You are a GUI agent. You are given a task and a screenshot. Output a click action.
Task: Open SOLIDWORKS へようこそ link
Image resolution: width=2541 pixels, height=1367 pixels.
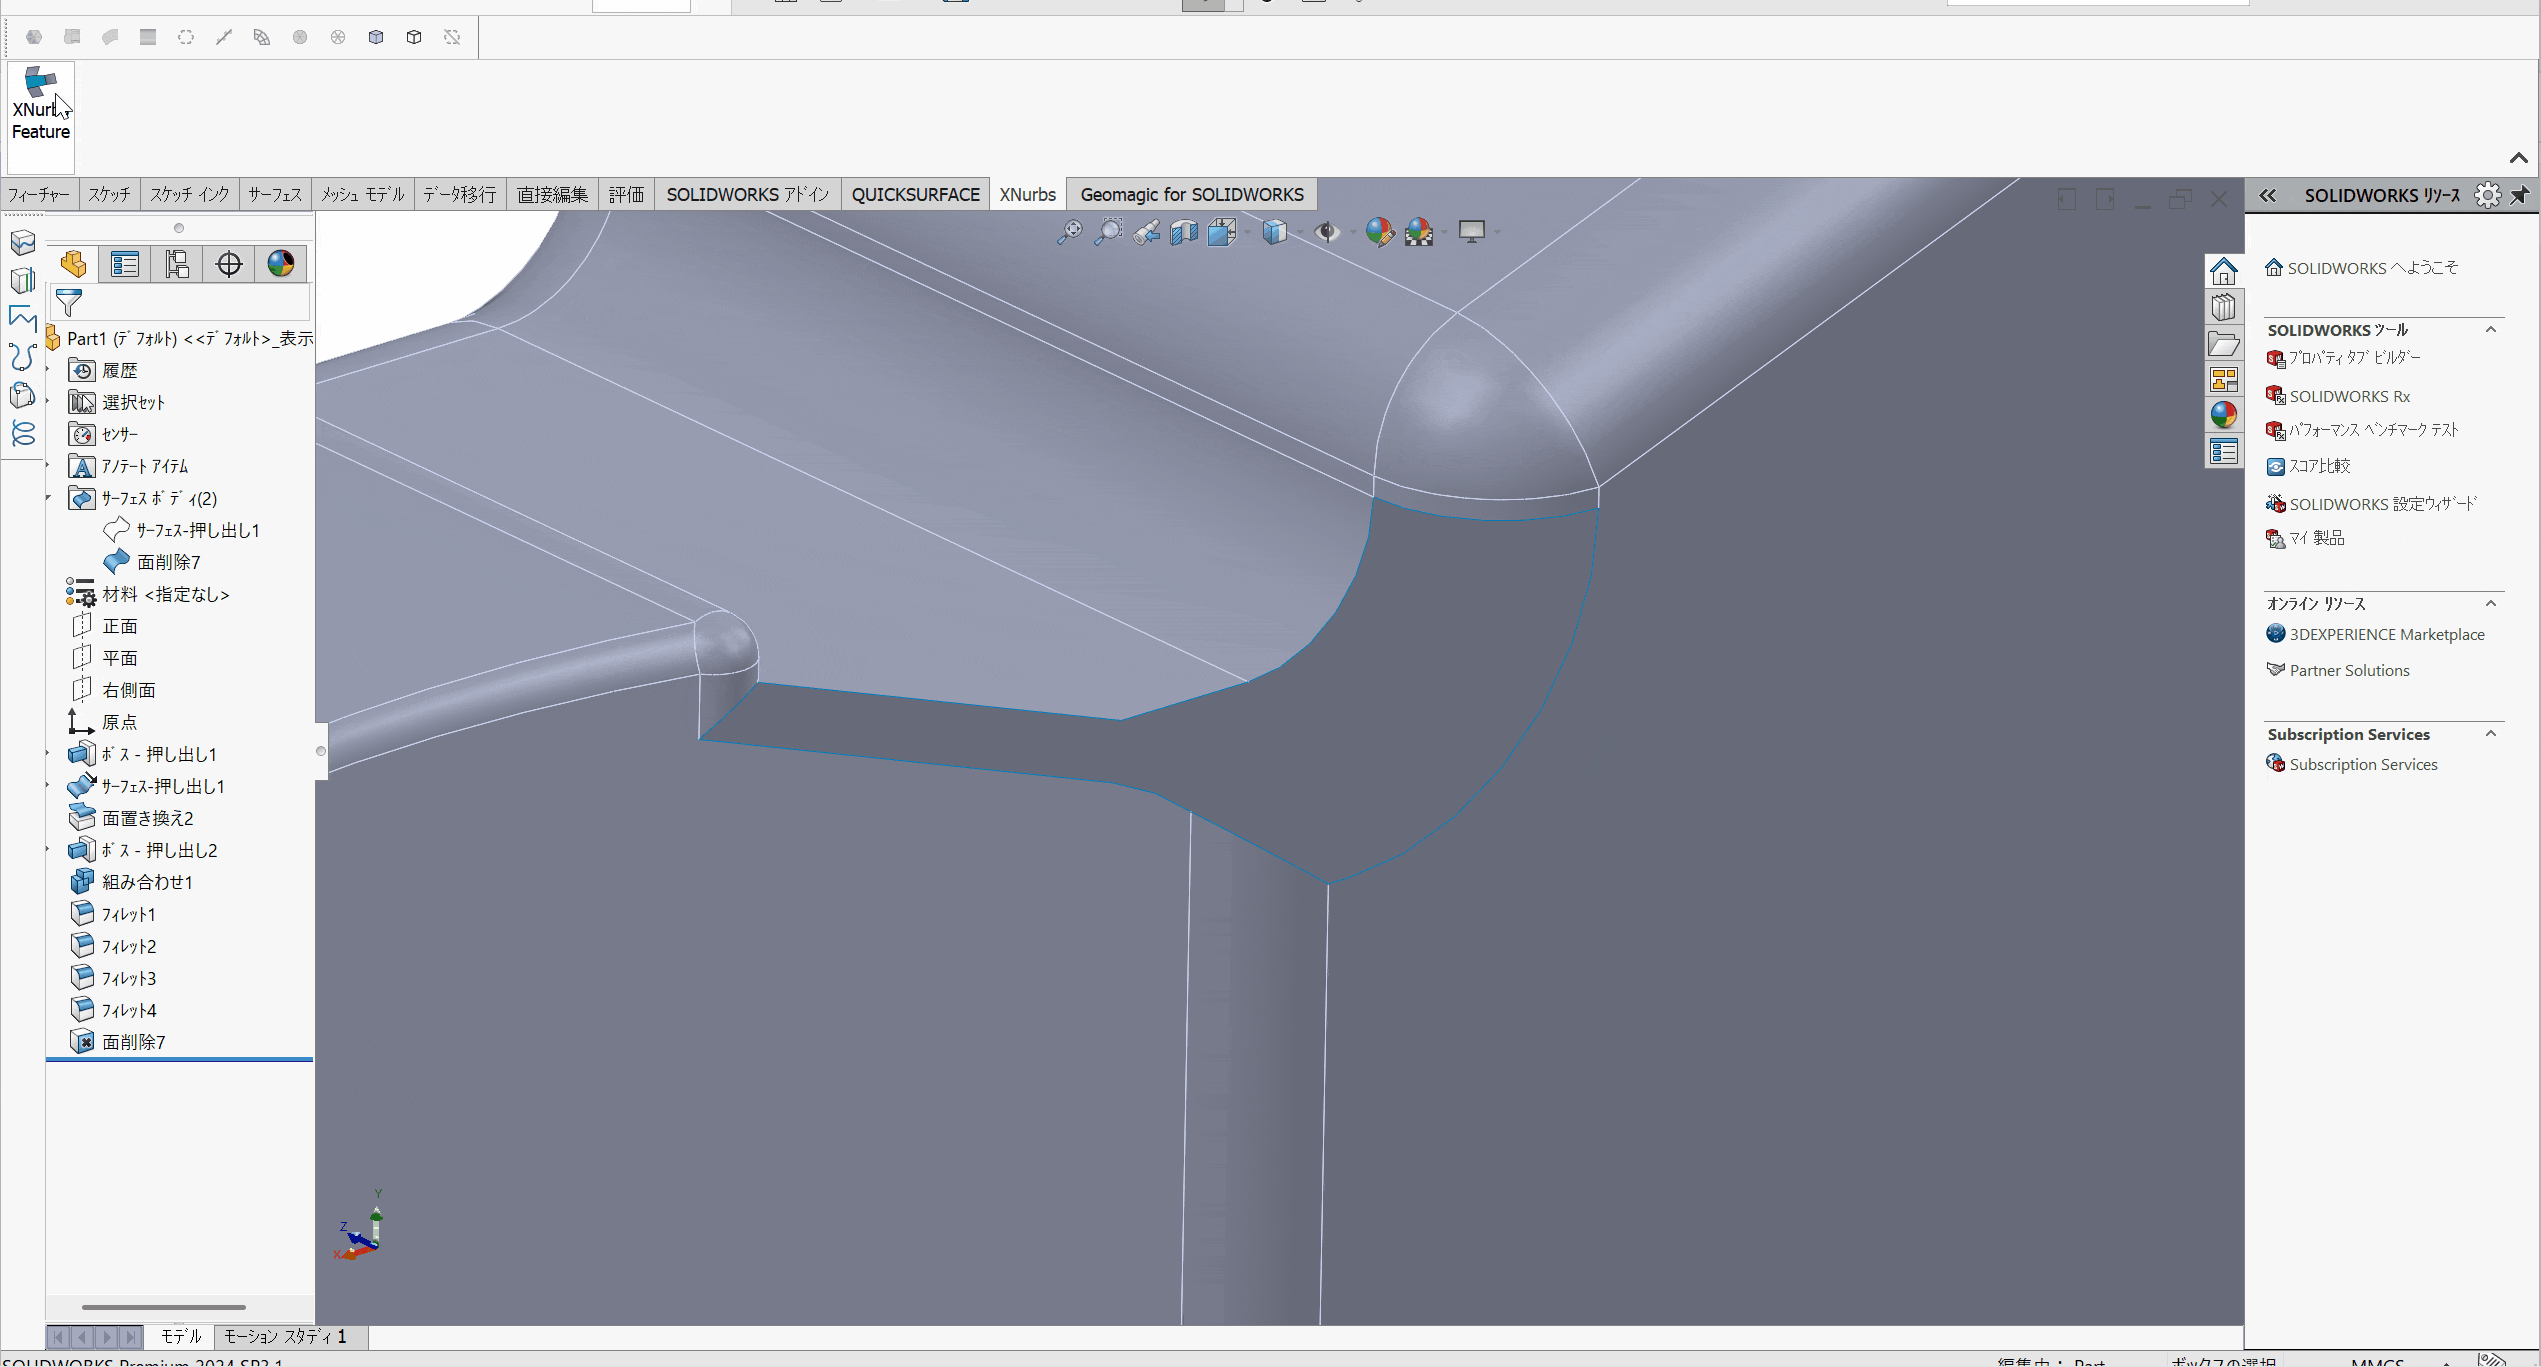2372,268
